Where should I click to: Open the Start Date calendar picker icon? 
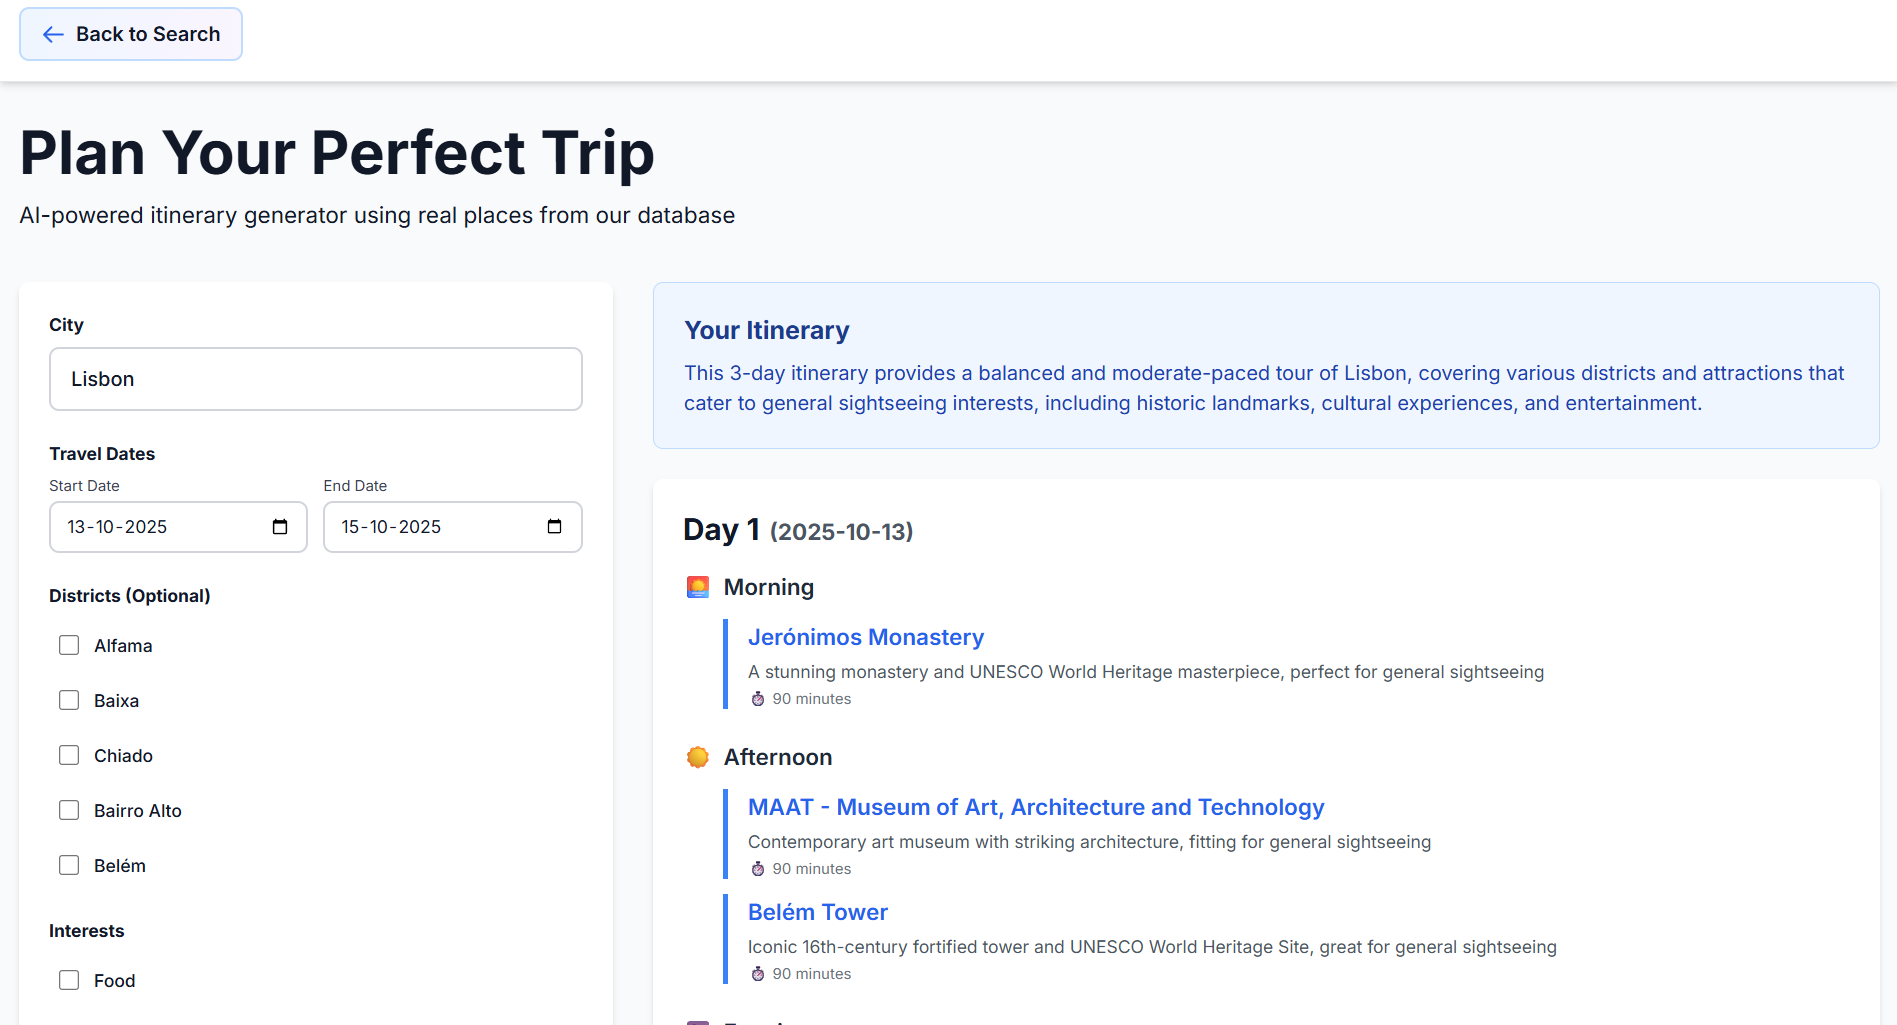tap(280, 527)
